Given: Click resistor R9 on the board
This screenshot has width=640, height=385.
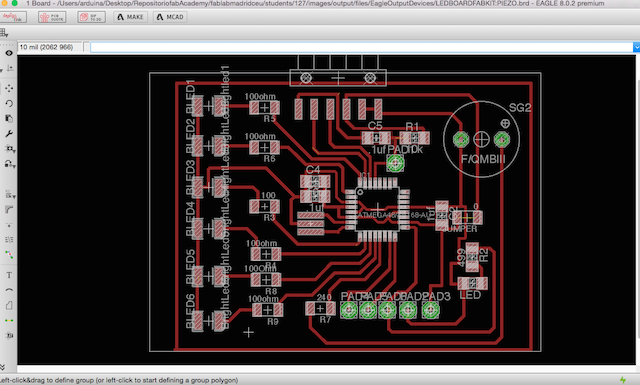Looking at the screenshot, I should (267, 310).
